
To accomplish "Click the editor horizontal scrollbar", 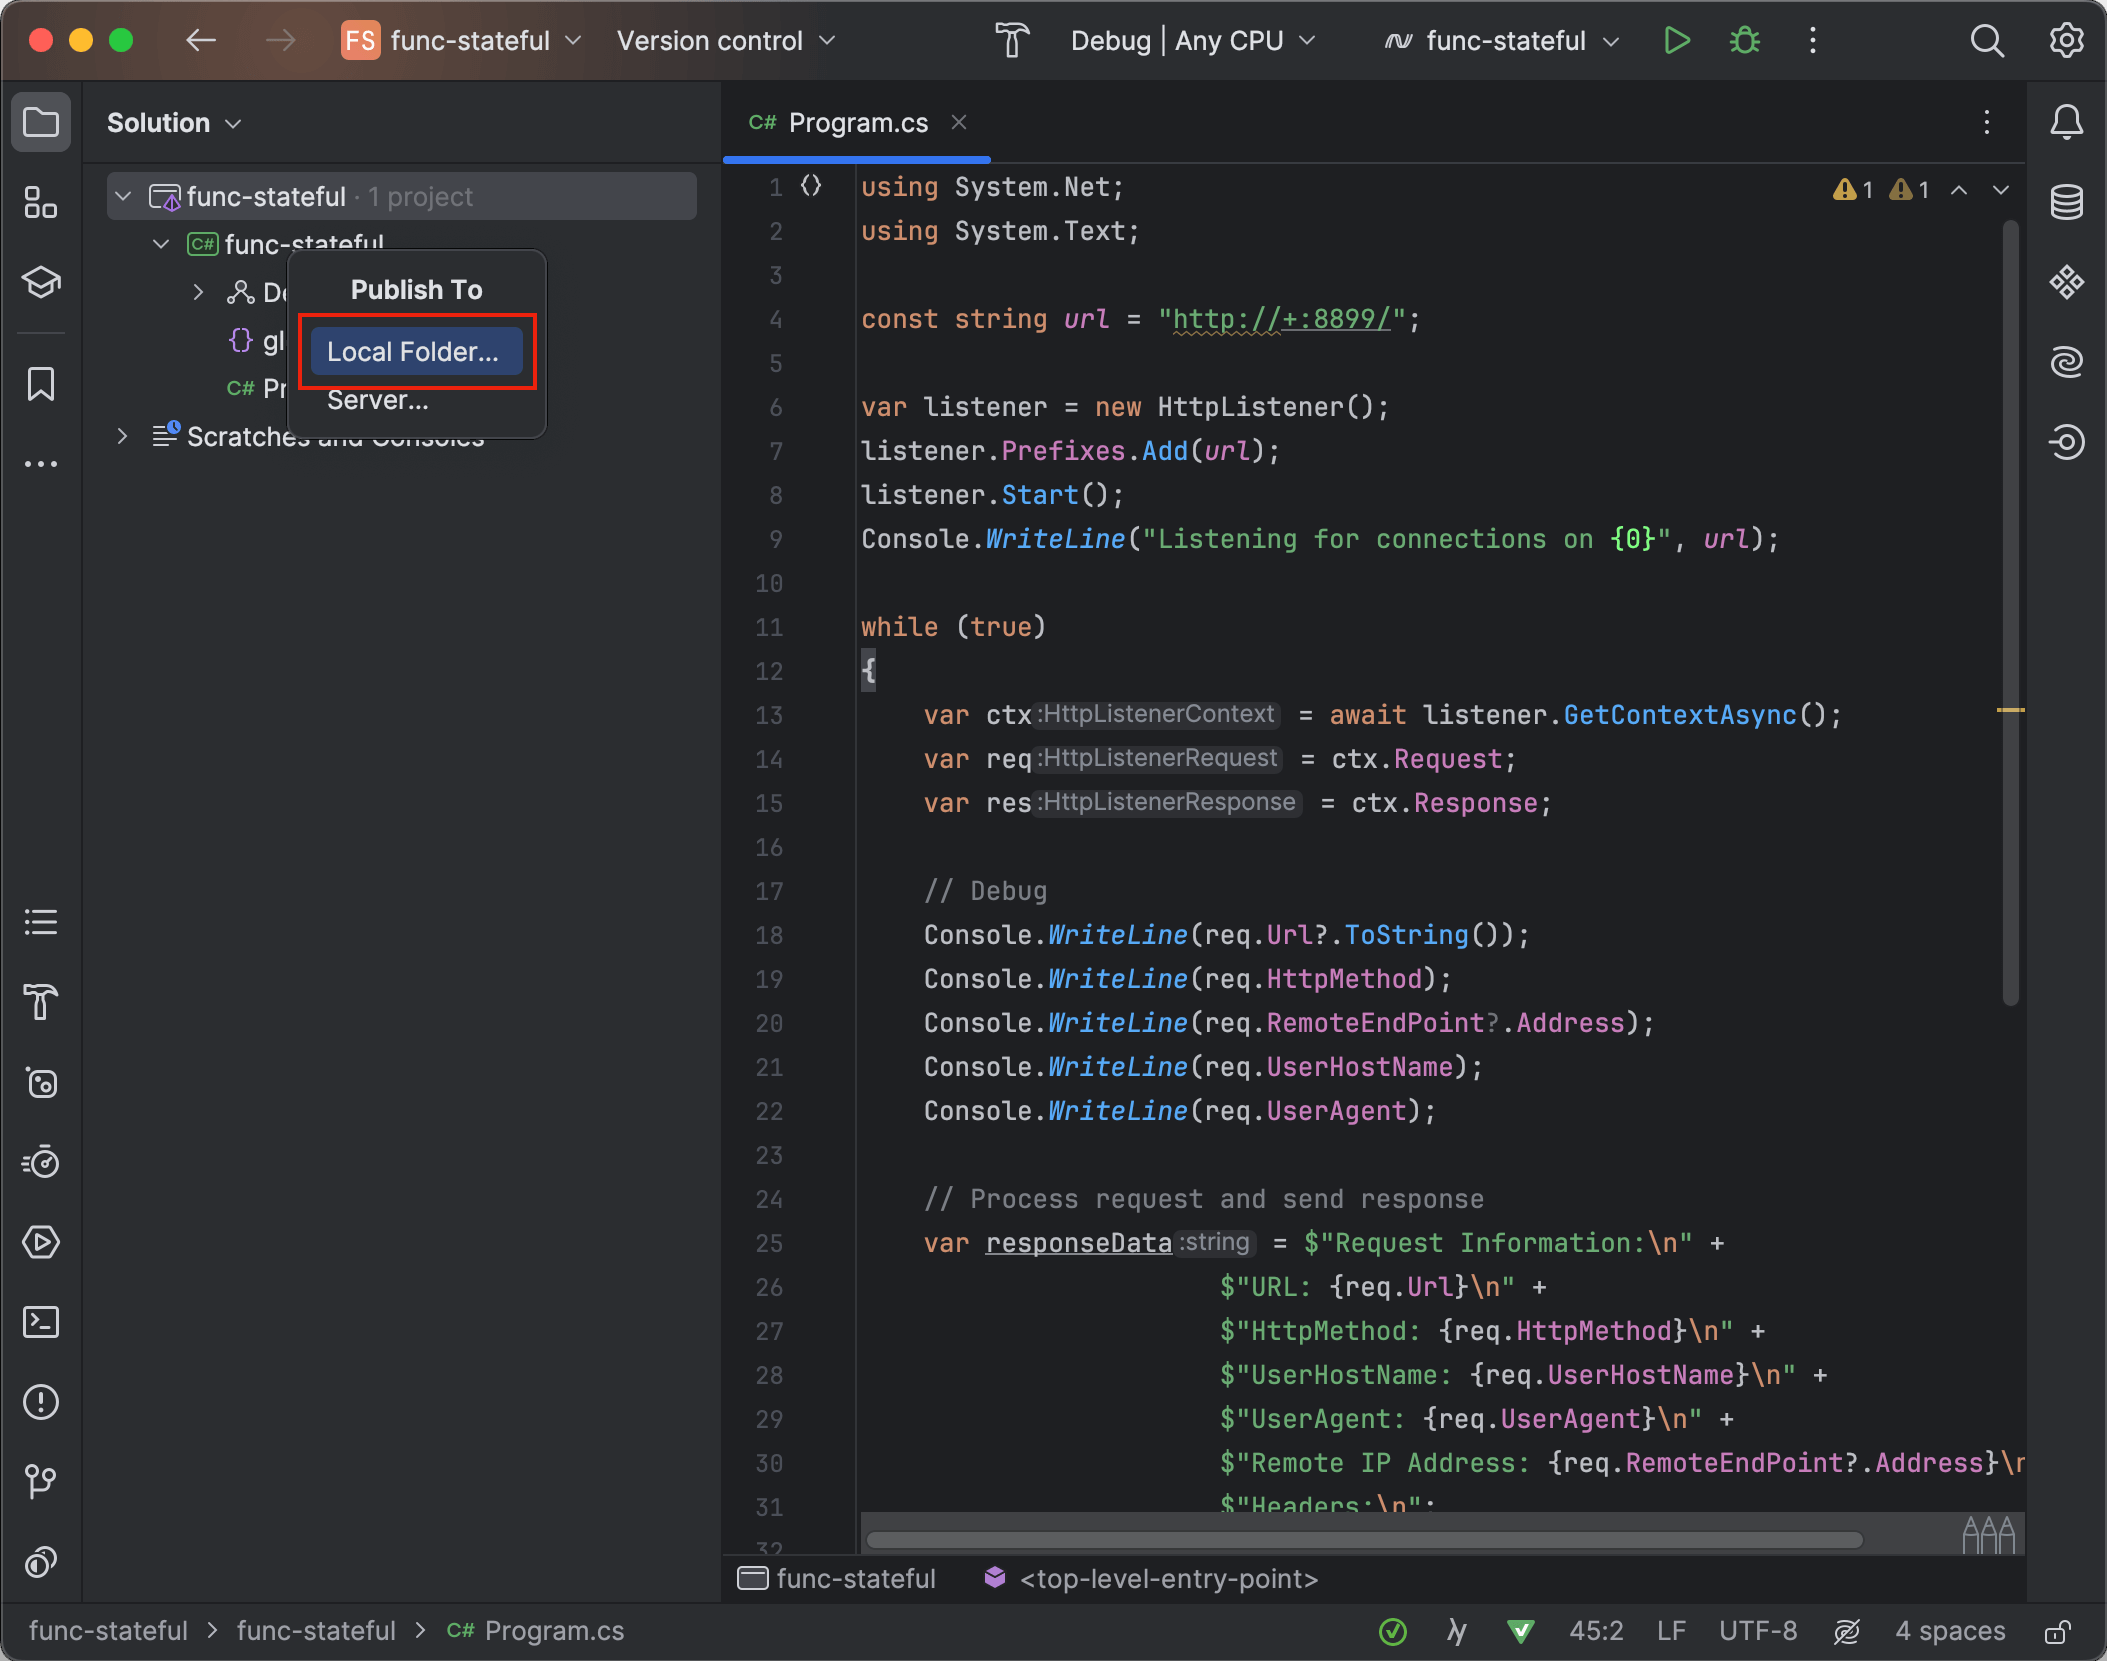I will pos(1363,1540).
